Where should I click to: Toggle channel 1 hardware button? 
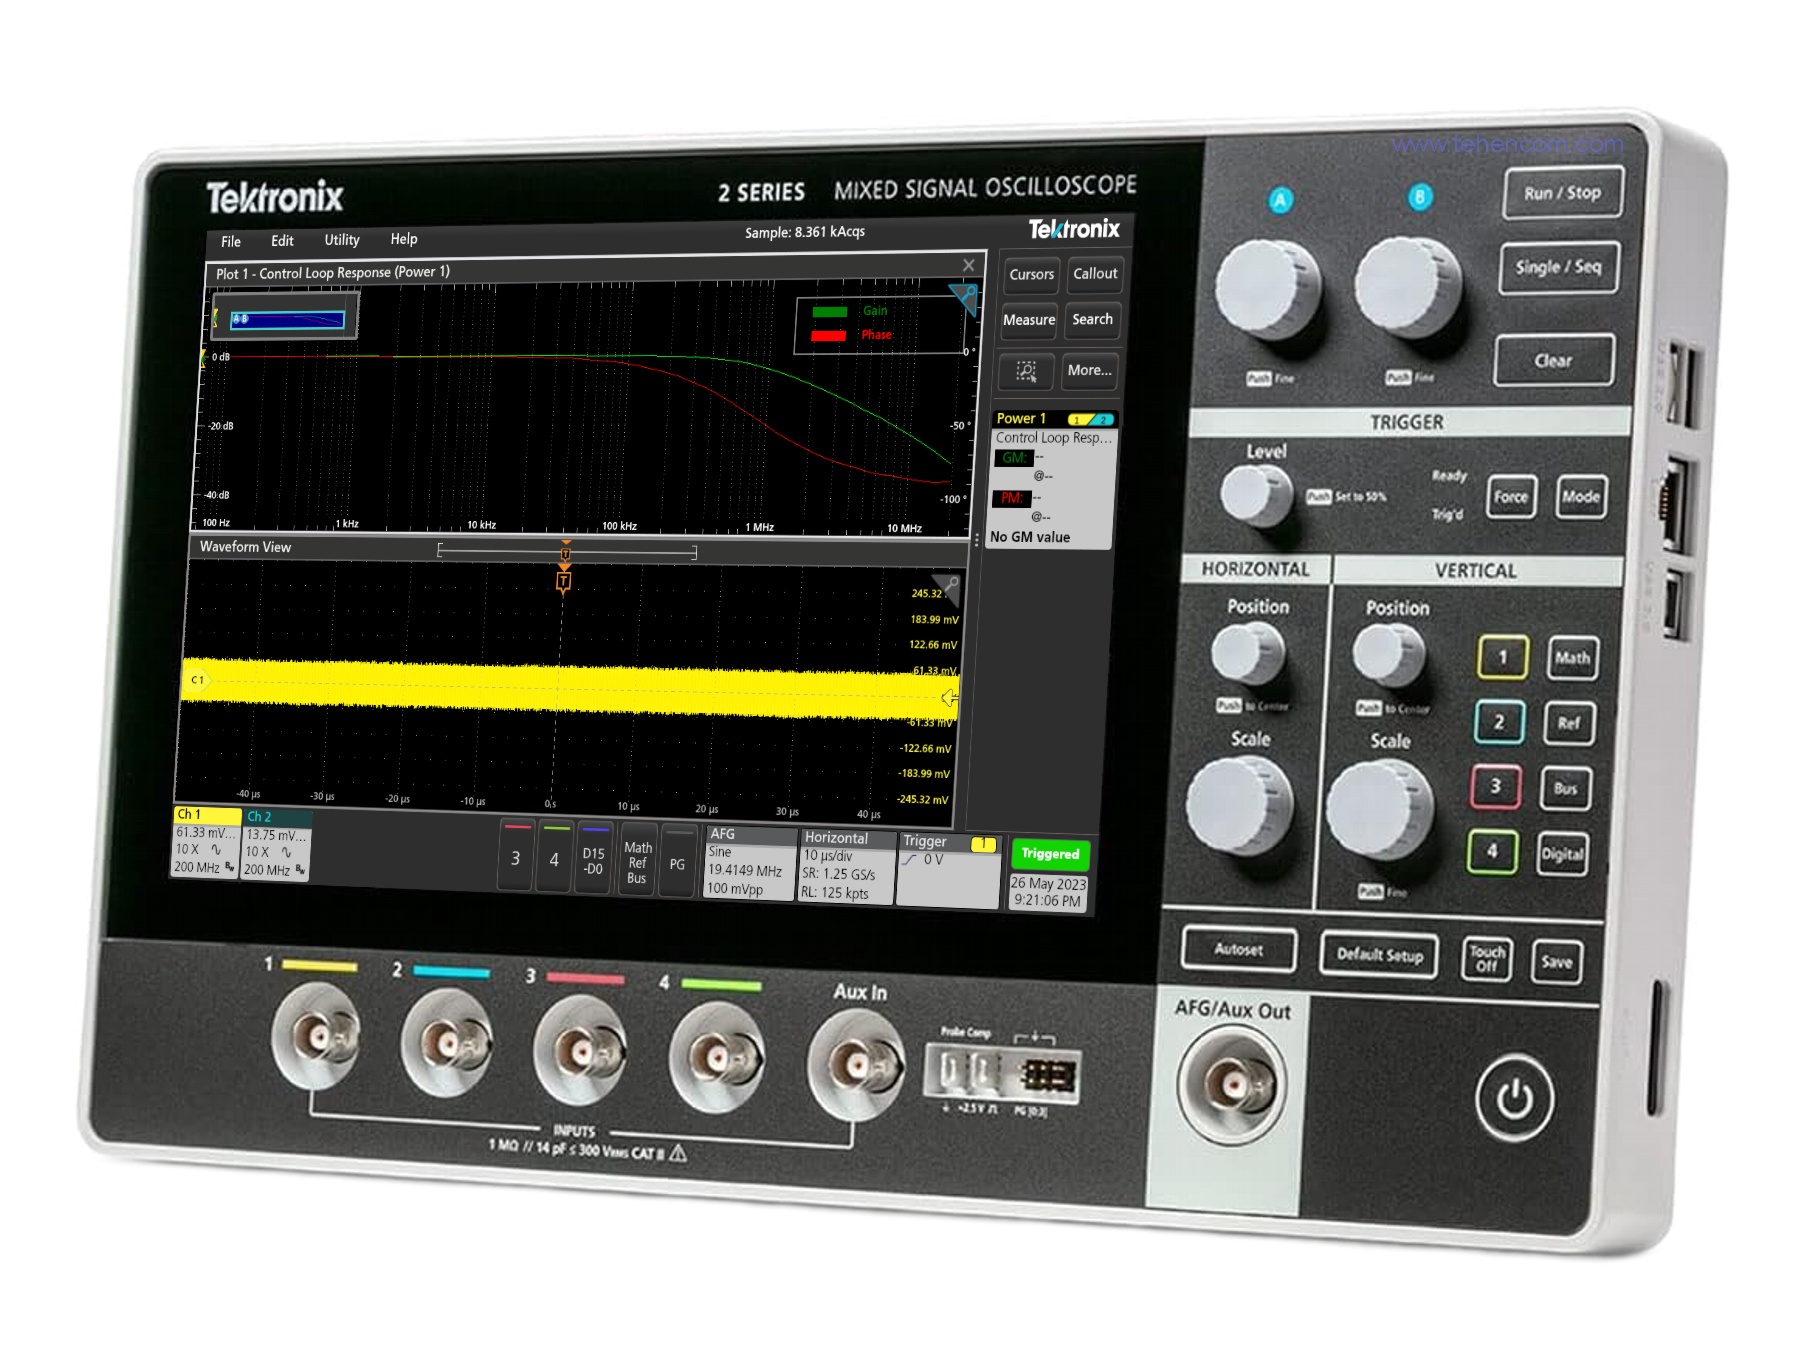[1502, 658]
